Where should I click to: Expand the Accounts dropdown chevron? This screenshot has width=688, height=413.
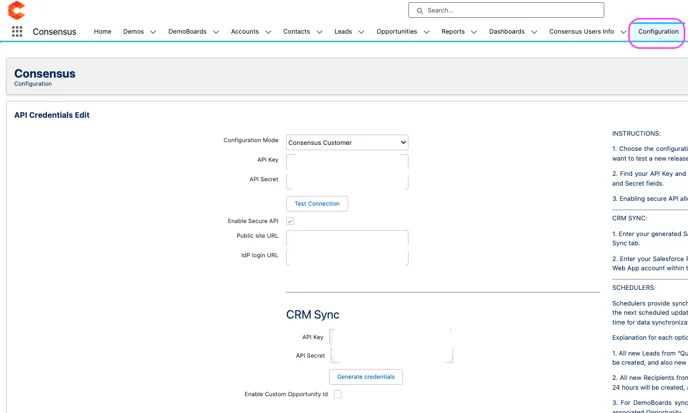tap(268, 32)
